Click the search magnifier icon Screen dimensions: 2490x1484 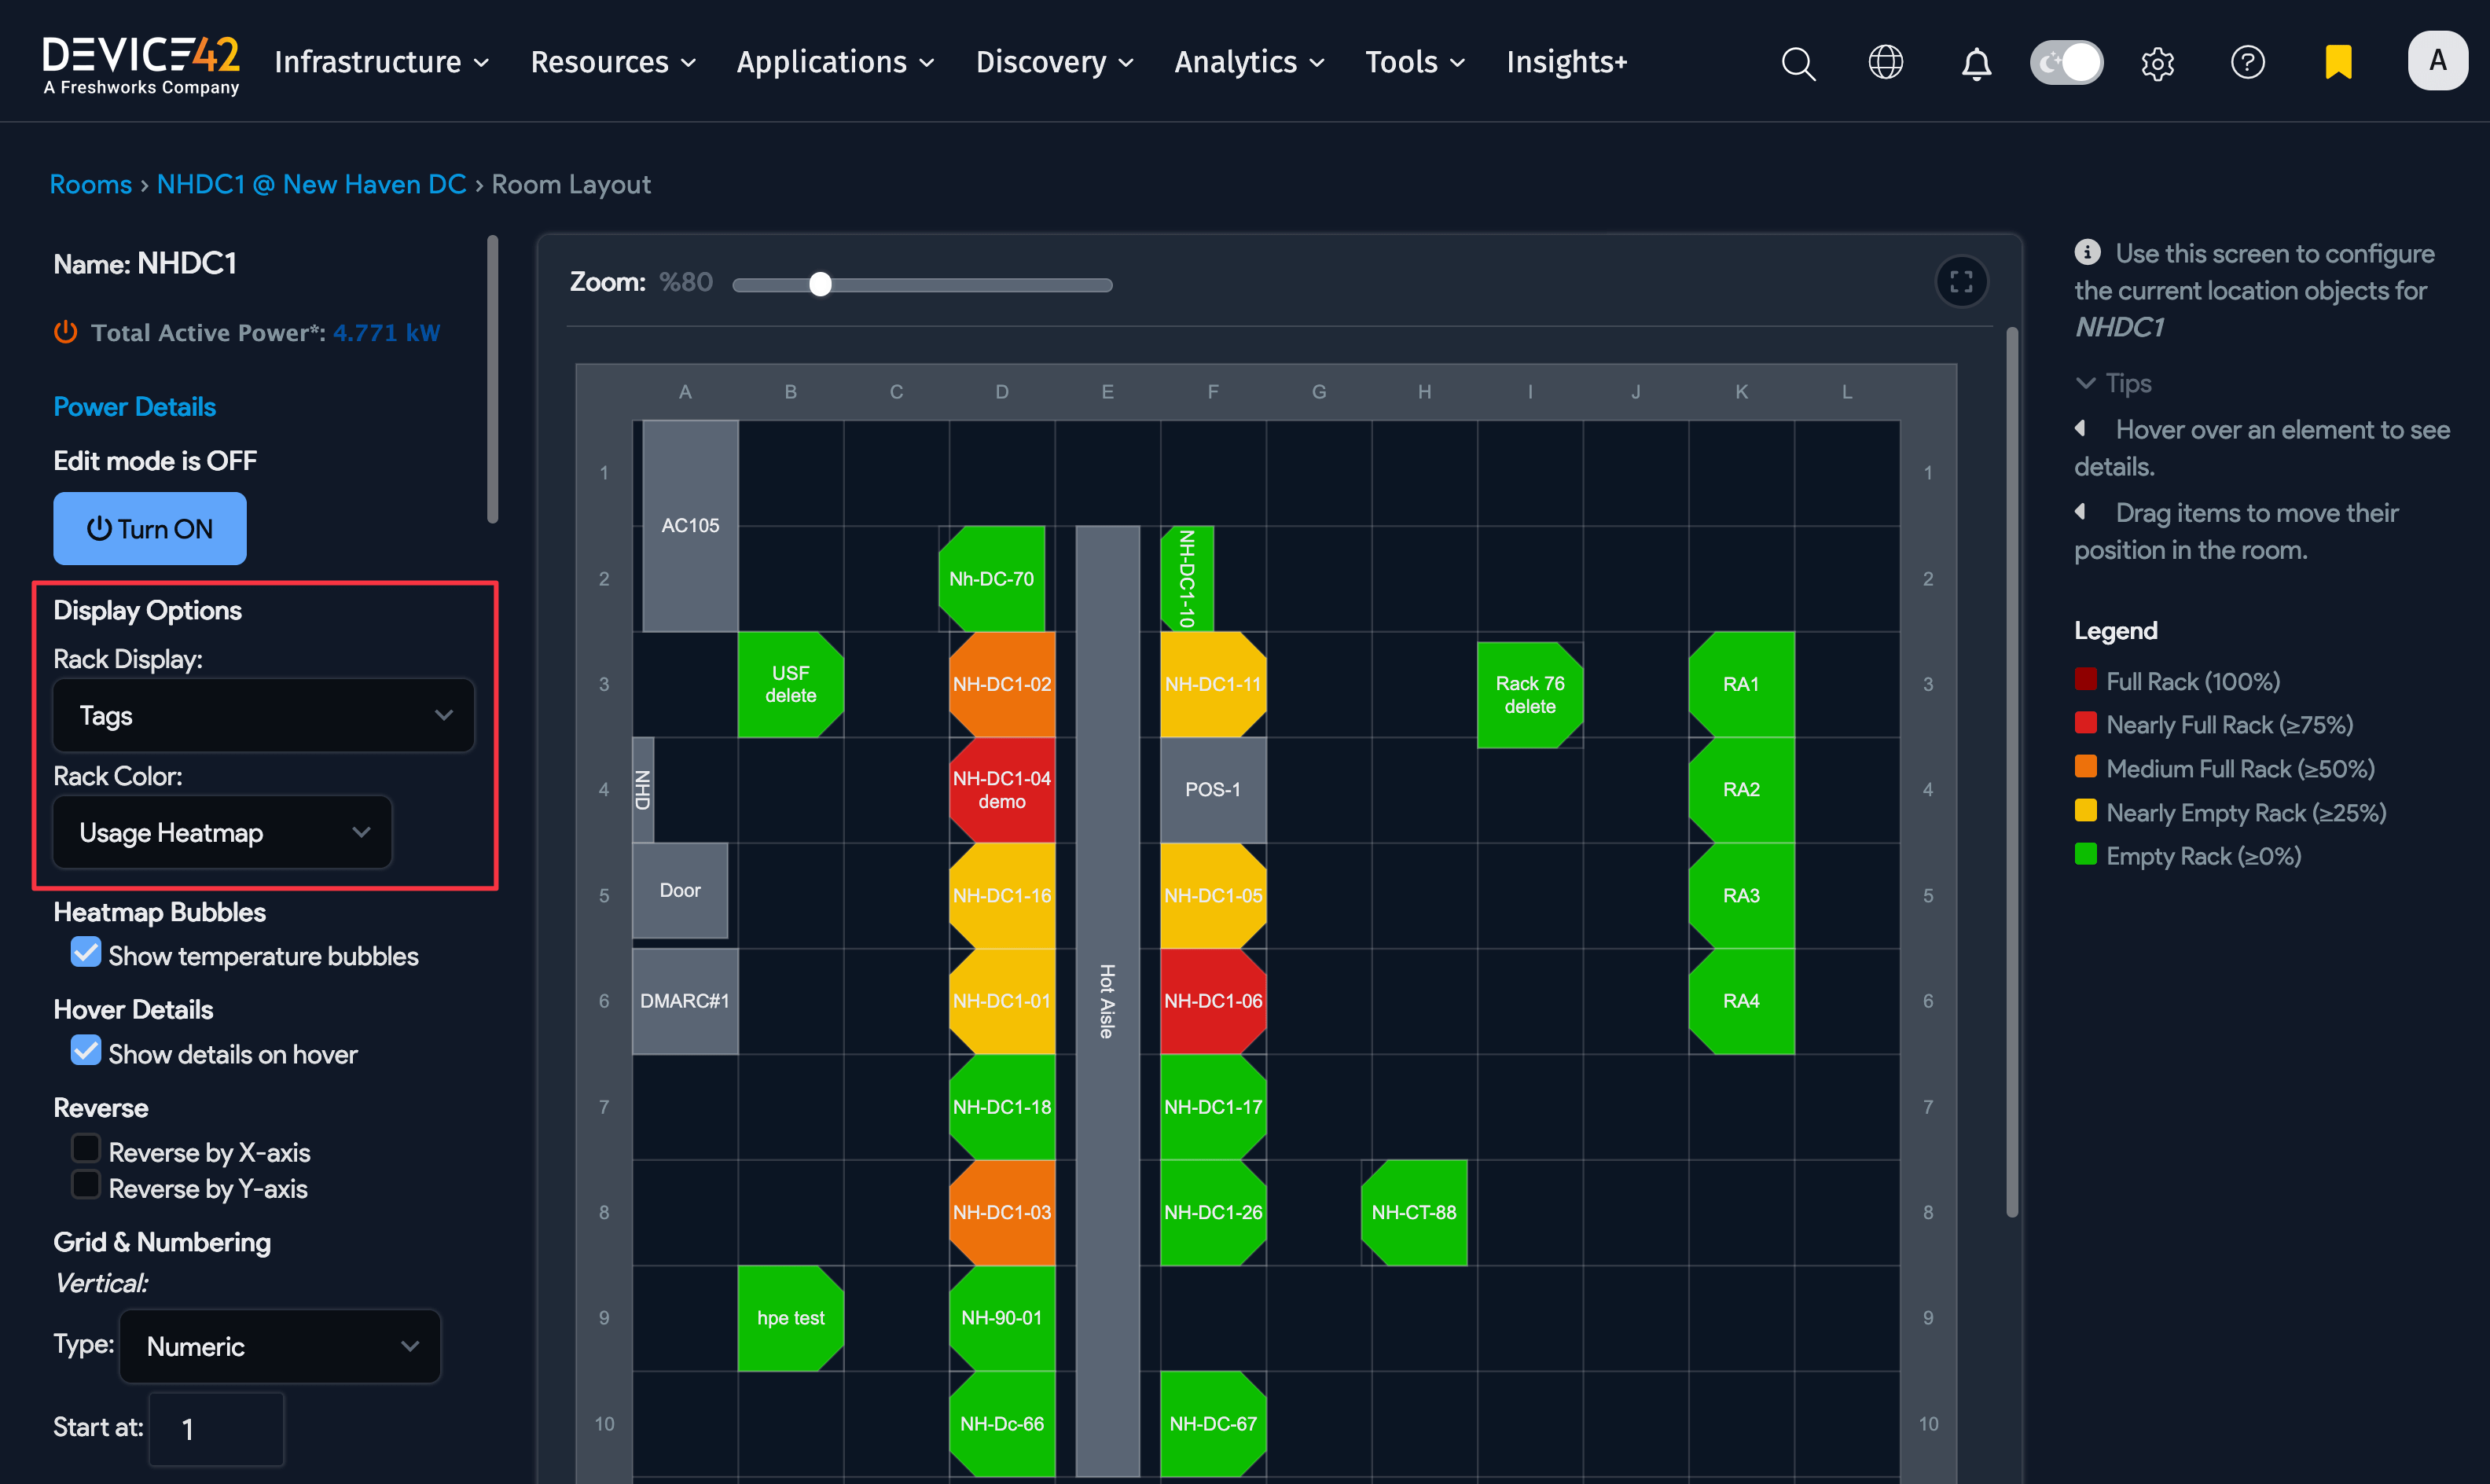[1797, 63]
